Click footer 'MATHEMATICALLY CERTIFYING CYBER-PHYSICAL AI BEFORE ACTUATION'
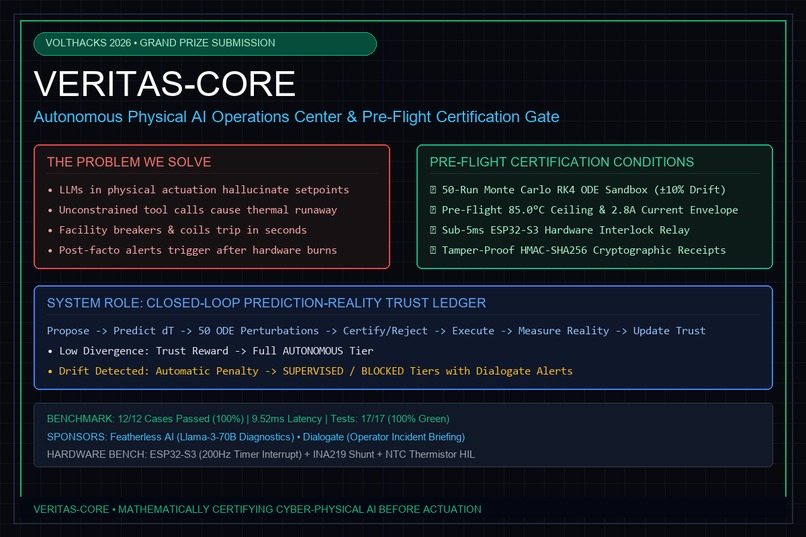This screenshot has height=537, width=806. point(300,509)
